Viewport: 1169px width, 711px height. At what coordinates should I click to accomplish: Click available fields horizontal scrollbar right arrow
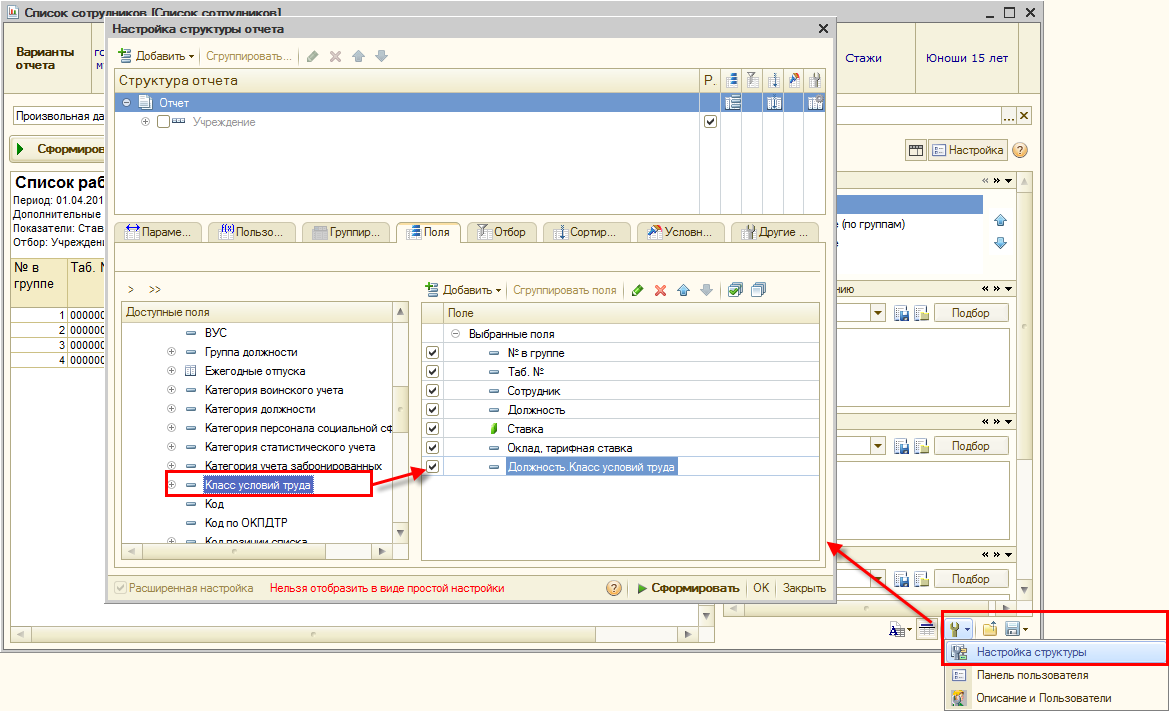click(382, 552)
